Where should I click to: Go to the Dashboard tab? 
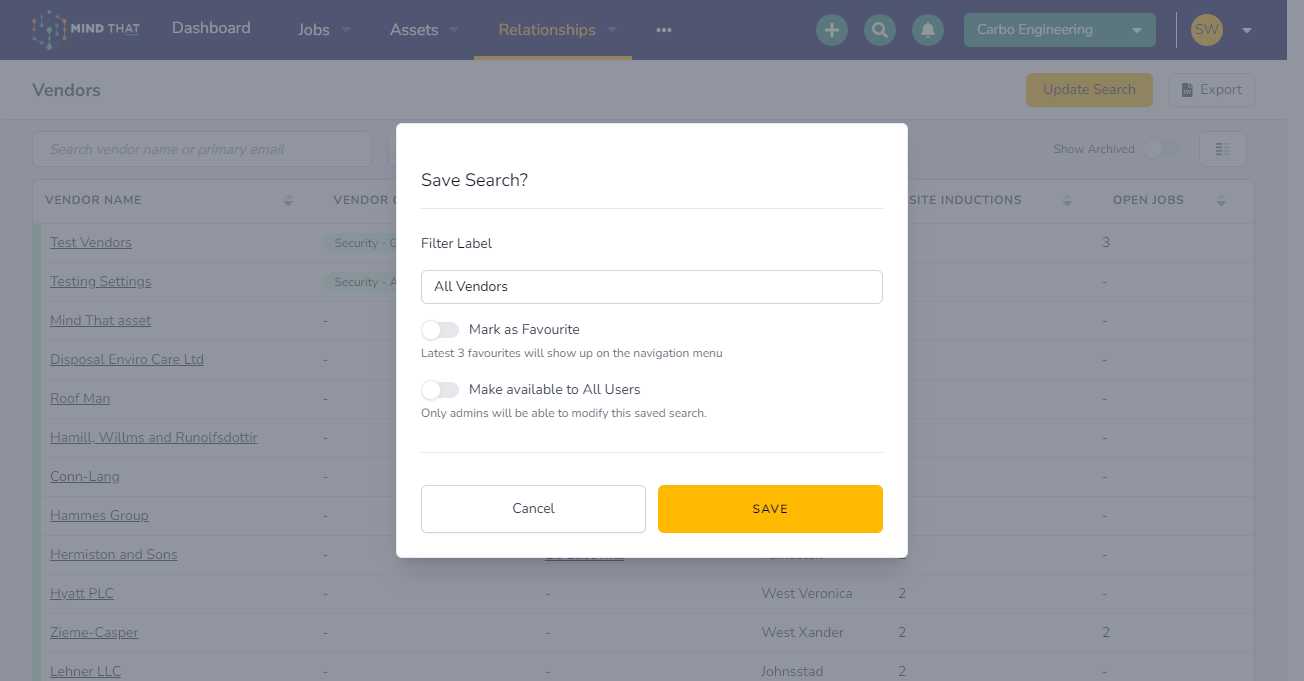(211, 28)
